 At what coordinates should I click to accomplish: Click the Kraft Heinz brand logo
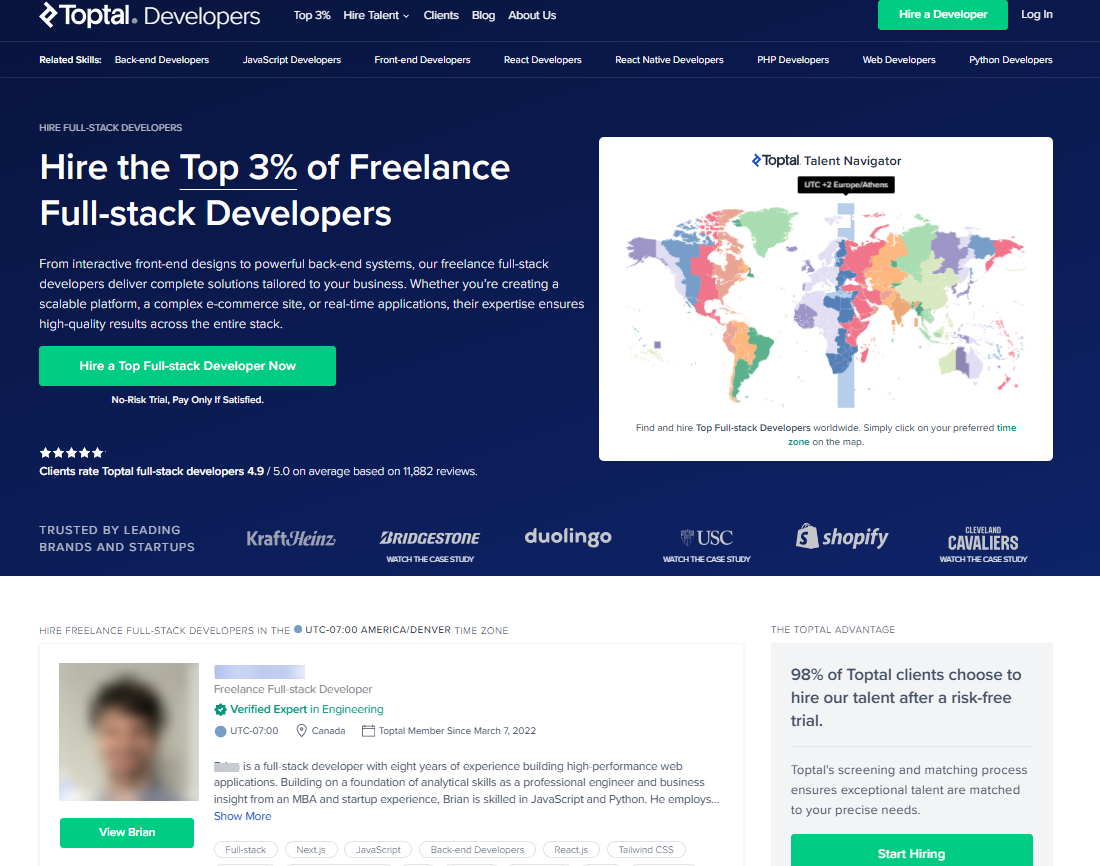point(291,539)
